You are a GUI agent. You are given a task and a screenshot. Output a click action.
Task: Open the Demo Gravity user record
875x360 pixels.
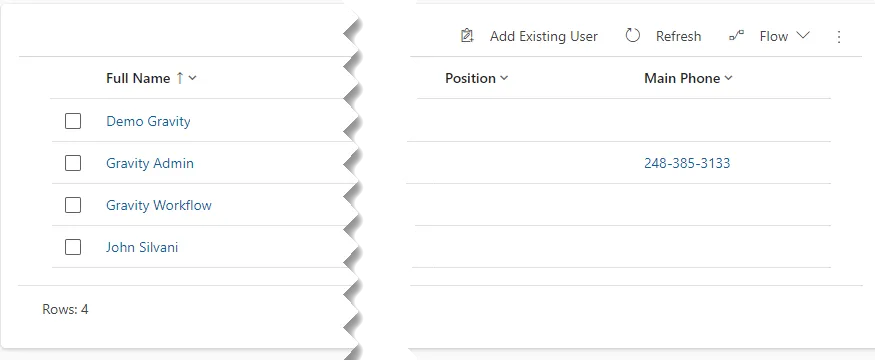[148, 122]
